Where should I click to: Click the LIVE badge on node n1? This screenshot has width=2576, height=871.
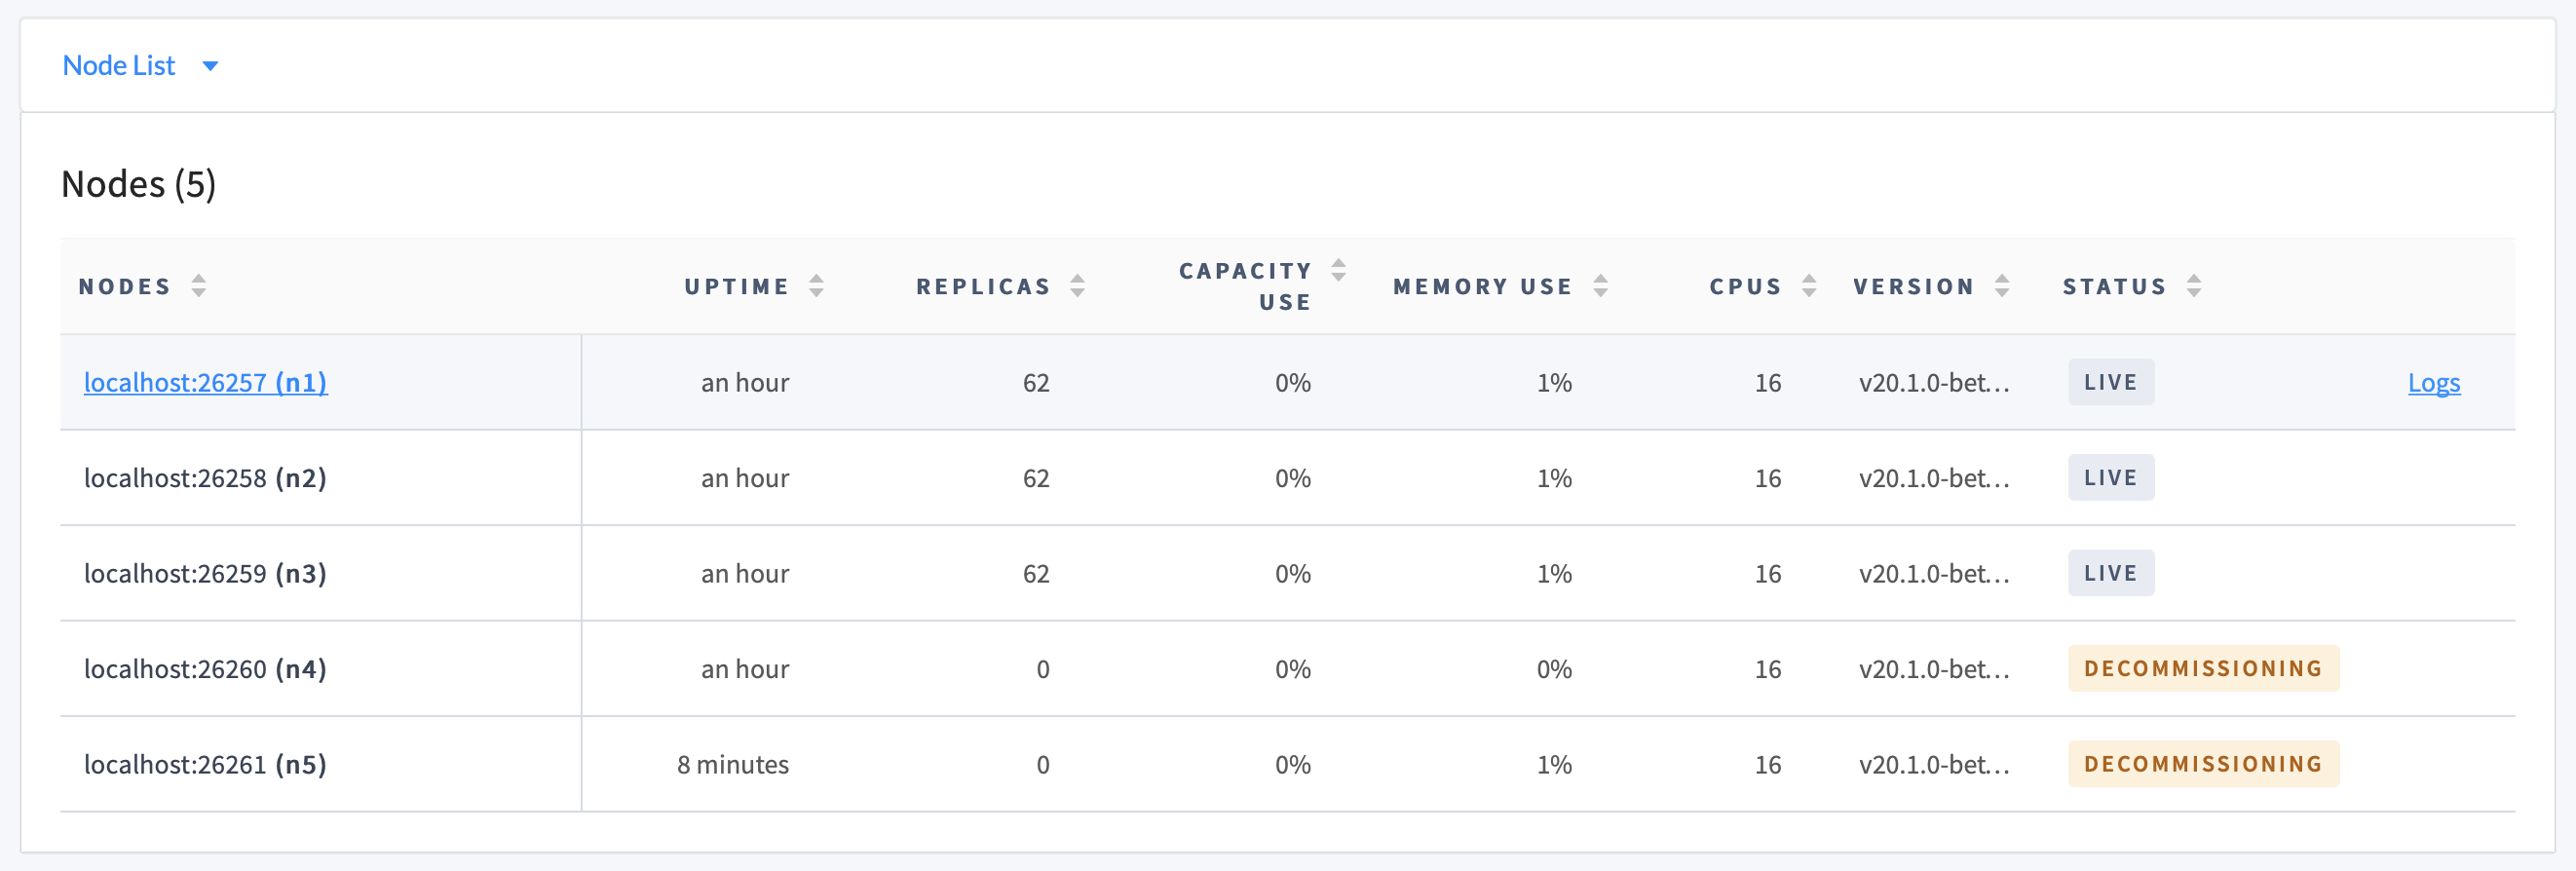click(x=2110, y=381)
